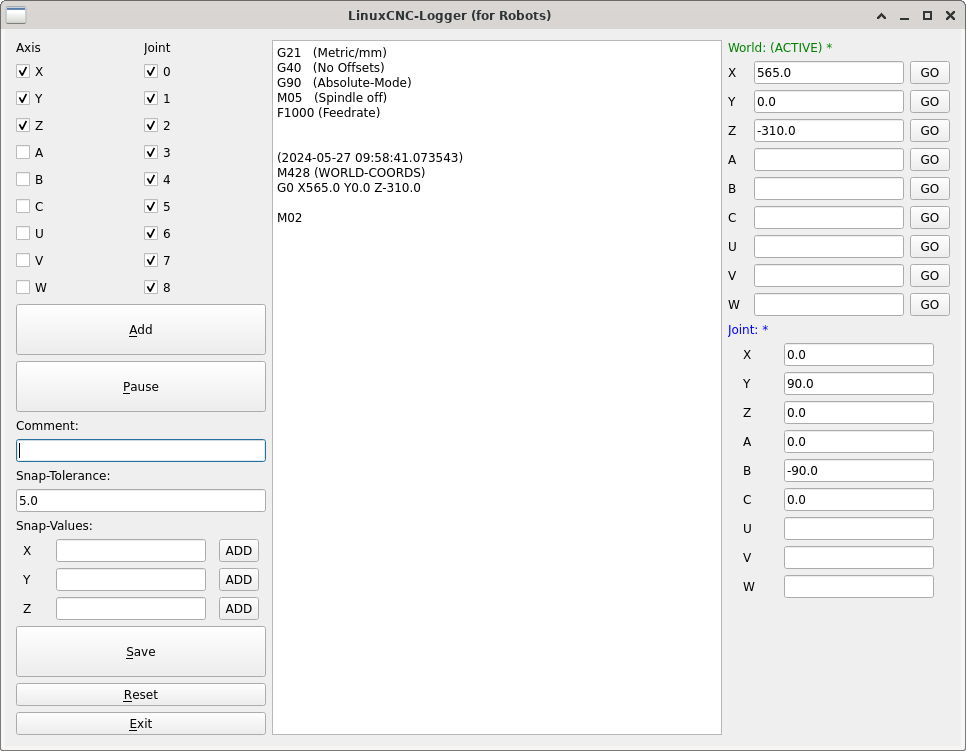Click the World B input field
This screenshot has height=751, width=966.
829,189
